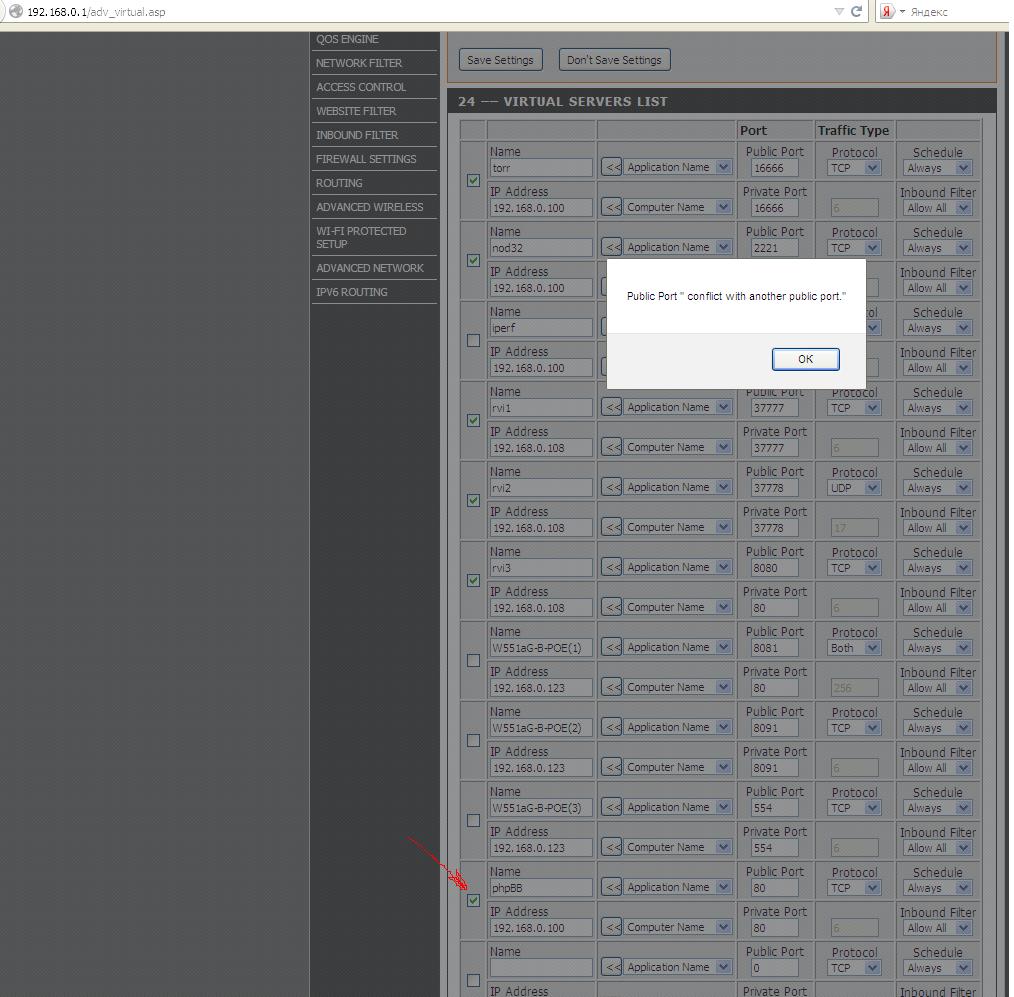The height and width of the screenshot is (997, 1014).
Task: Click the << button beside rvi3 Application Name
Action: 612,568
